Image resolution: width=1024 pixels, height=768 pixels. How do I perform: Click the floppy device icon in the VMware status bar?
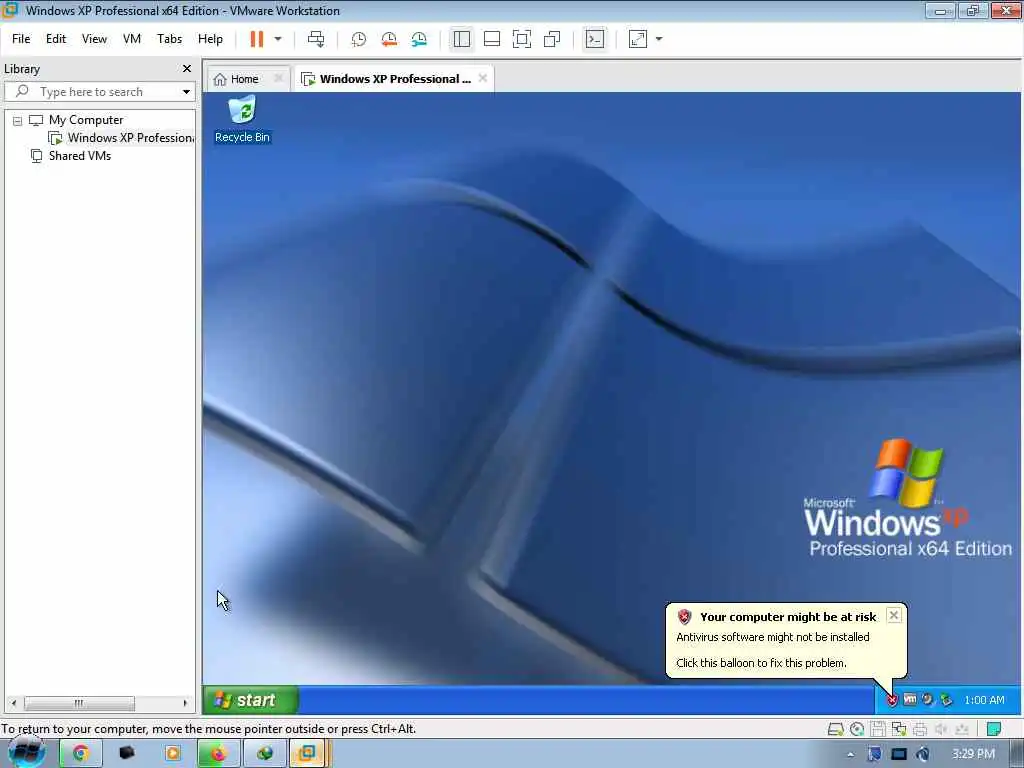tap(878, 729)
